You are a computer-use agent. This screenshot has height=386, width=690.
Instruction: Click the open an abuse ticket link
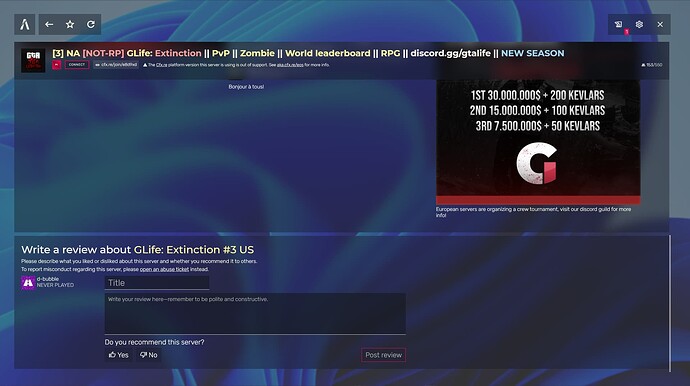[x=164, y=269]
